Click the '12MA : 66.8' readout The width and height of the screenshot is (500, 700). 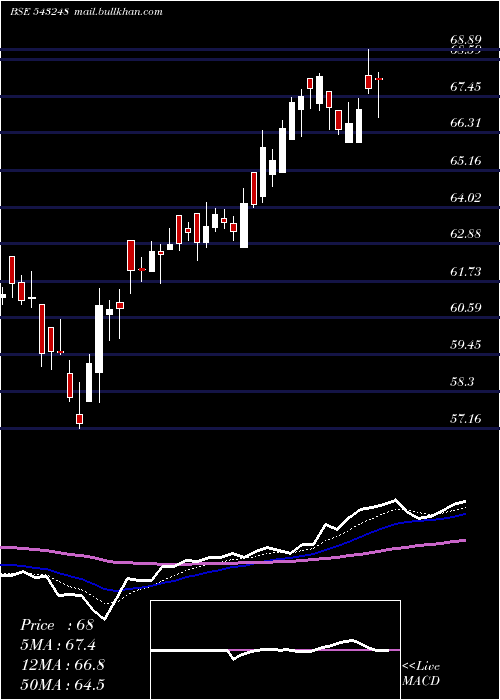(x=62, y=665)
